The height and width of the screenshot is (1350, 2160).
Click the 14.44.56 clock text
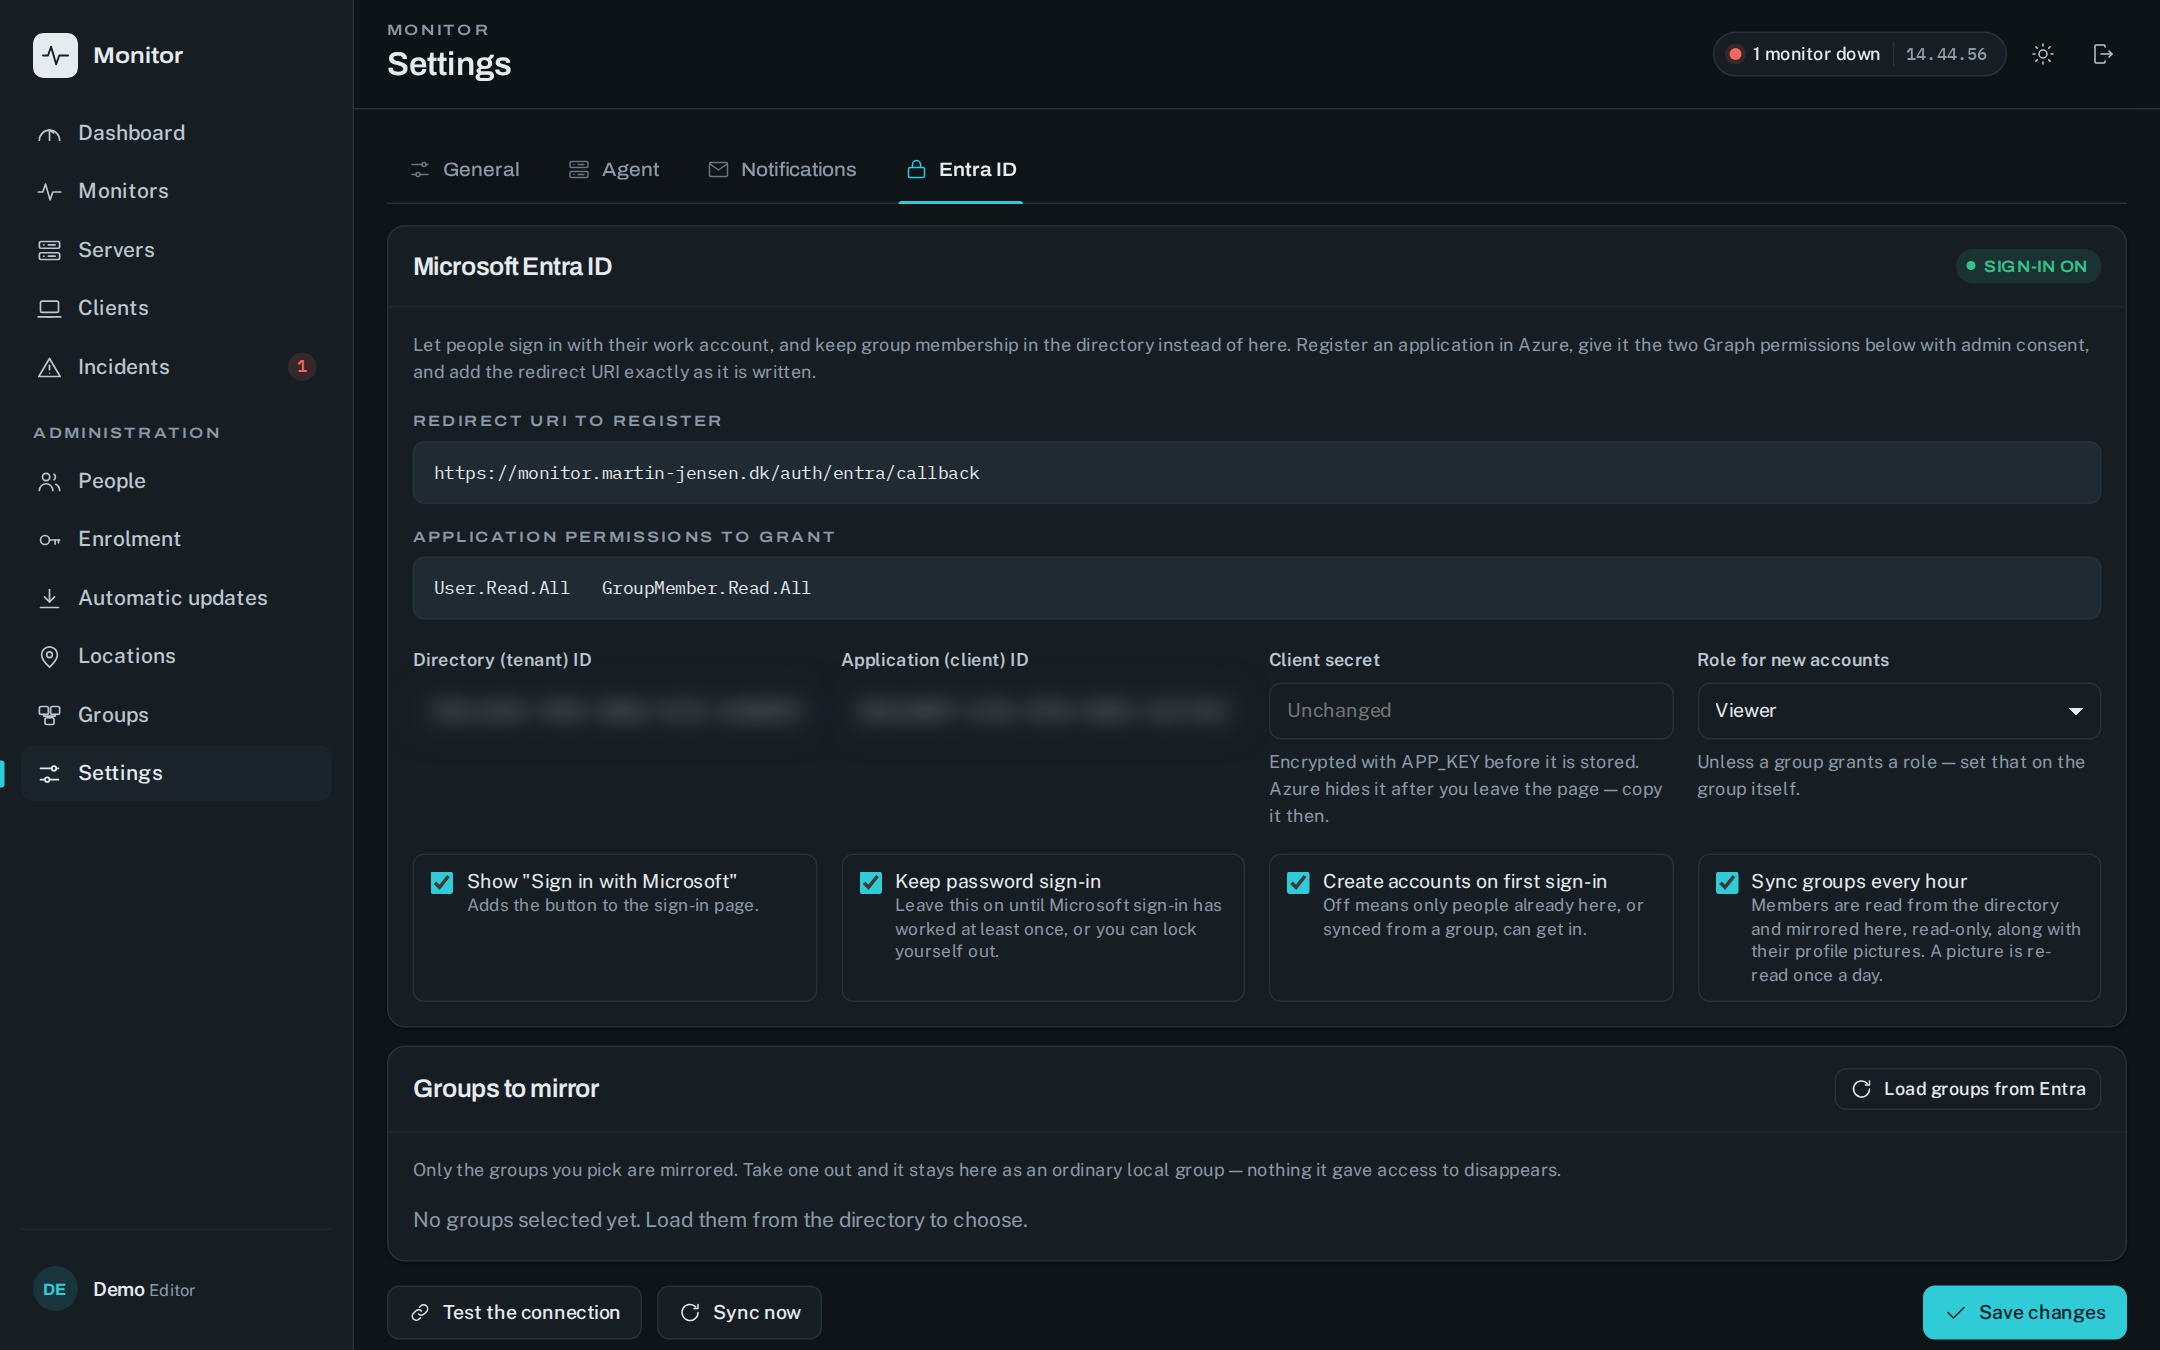pos(1946,54)
